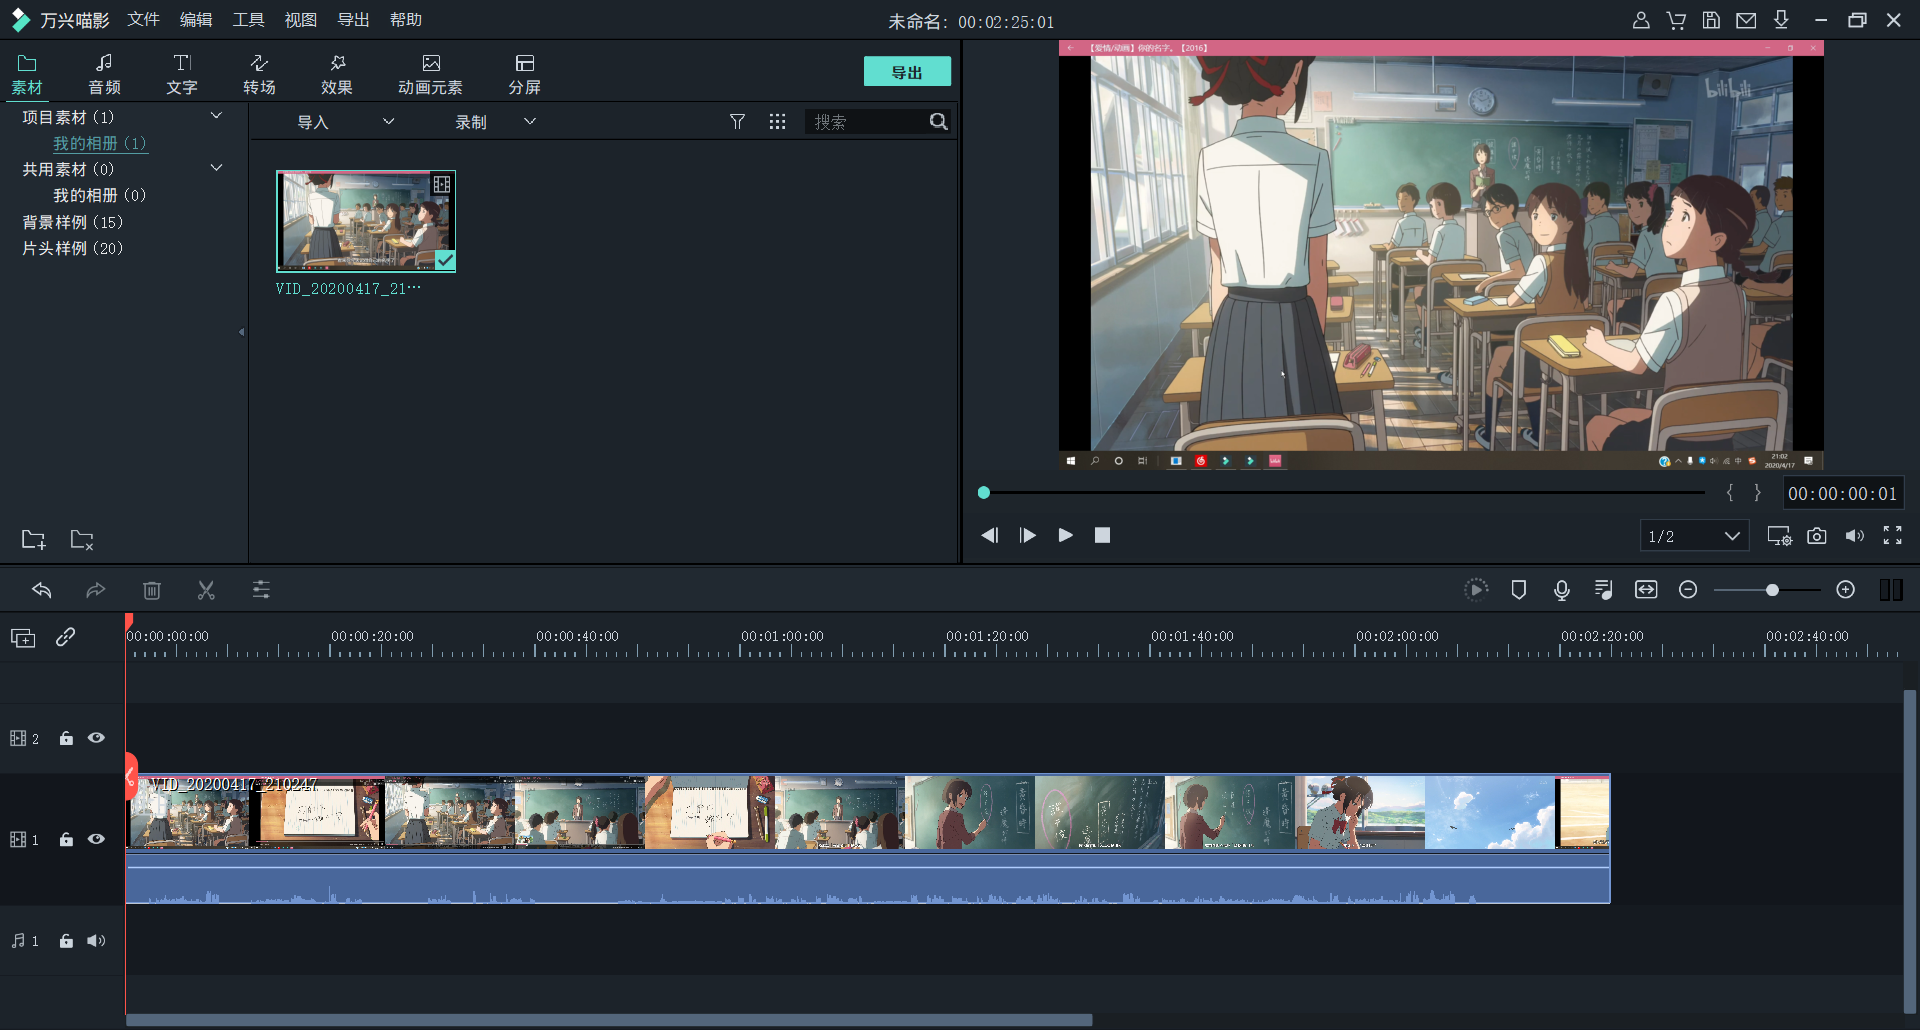This screenshot has height=1030, width=1920.
Task: Click the trash delete icon in timeline toolbar
Action: pyautogui.click(x=152, y=590)
